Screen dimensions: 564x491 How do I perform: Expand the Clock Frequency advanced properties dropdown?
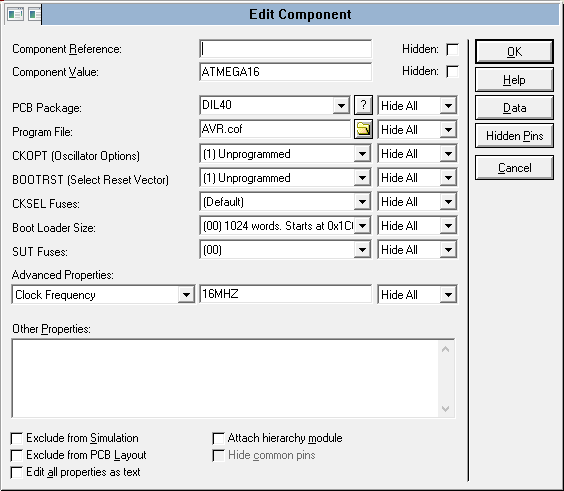(x=186, y=295)
